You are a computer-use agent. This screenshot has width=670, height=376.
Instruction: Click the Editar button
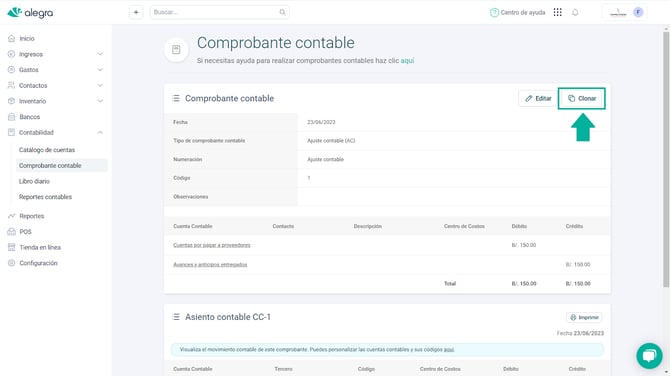pyautogui.click(x=538, y=98)
